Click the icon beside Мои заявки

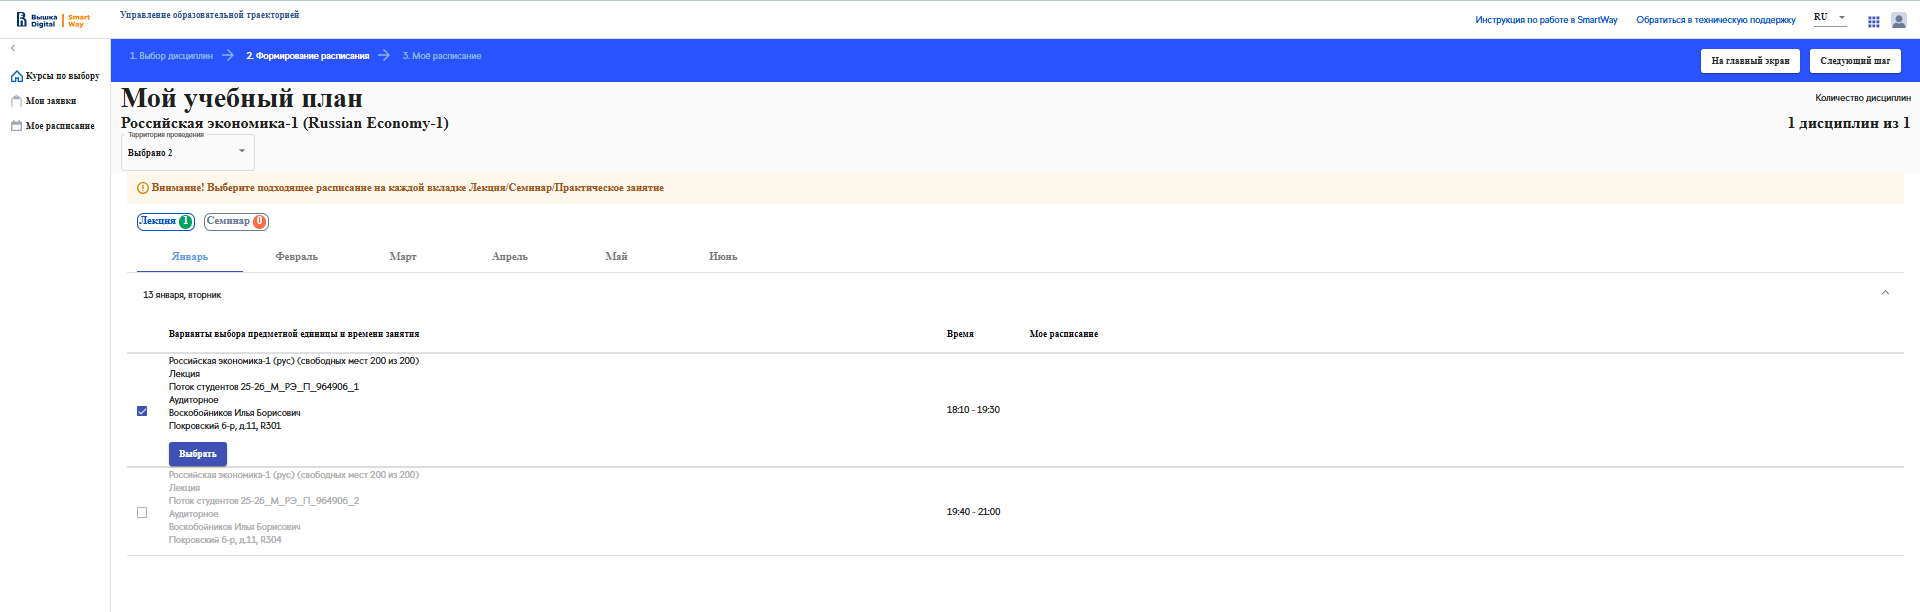tap(16, 101)
